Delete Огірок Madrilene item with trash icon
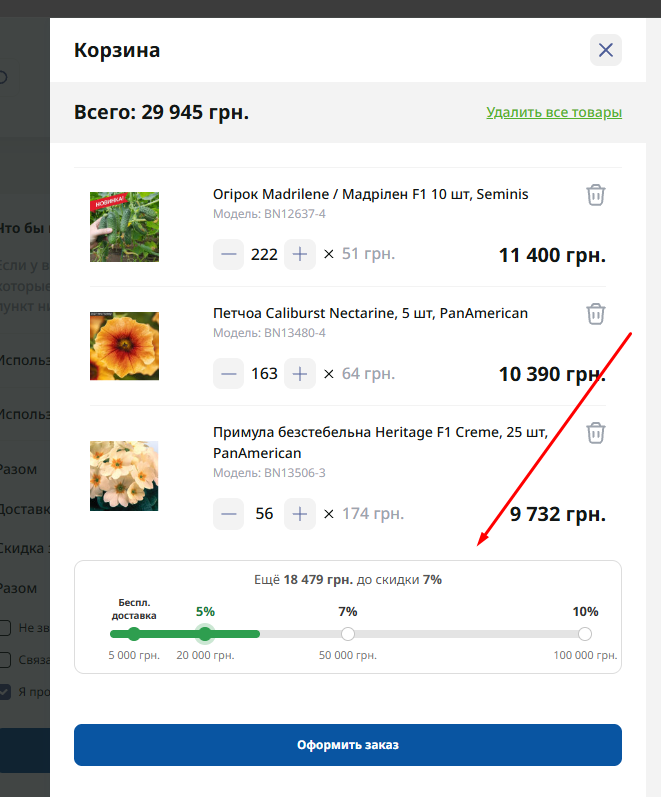This screenshot has width=661, height=797. point(595,195)
